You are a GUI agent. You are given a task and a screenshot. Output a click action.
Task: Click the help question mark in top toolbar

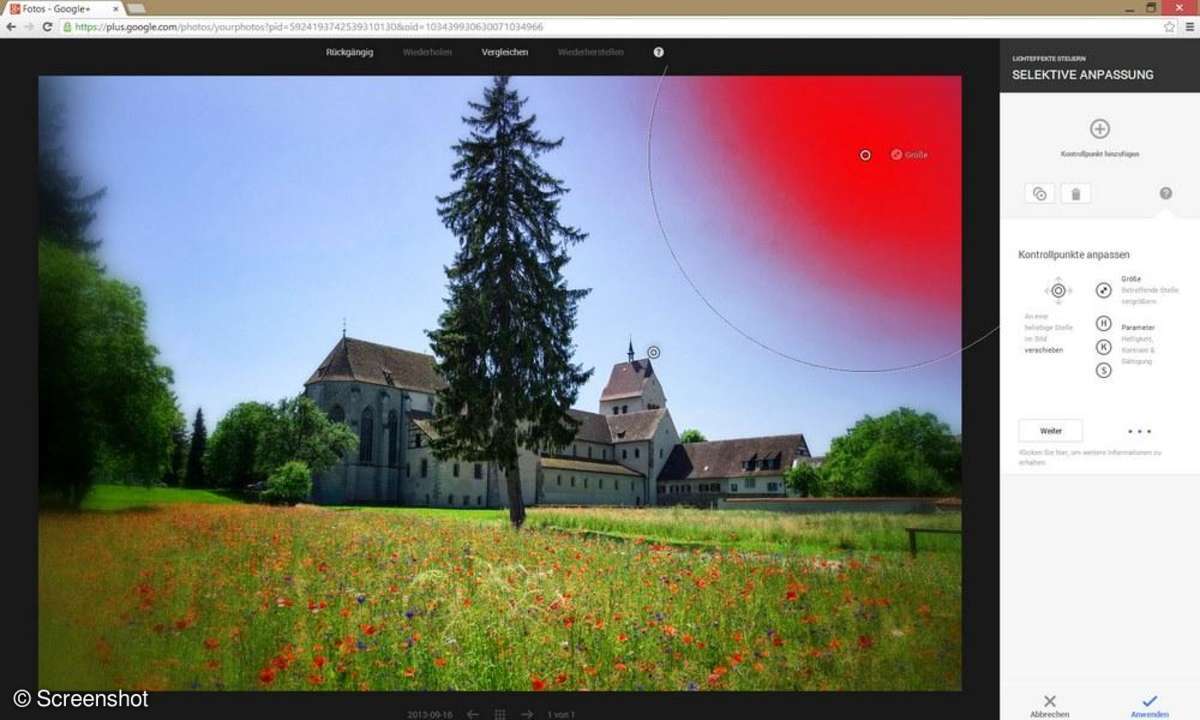[658, 52]
